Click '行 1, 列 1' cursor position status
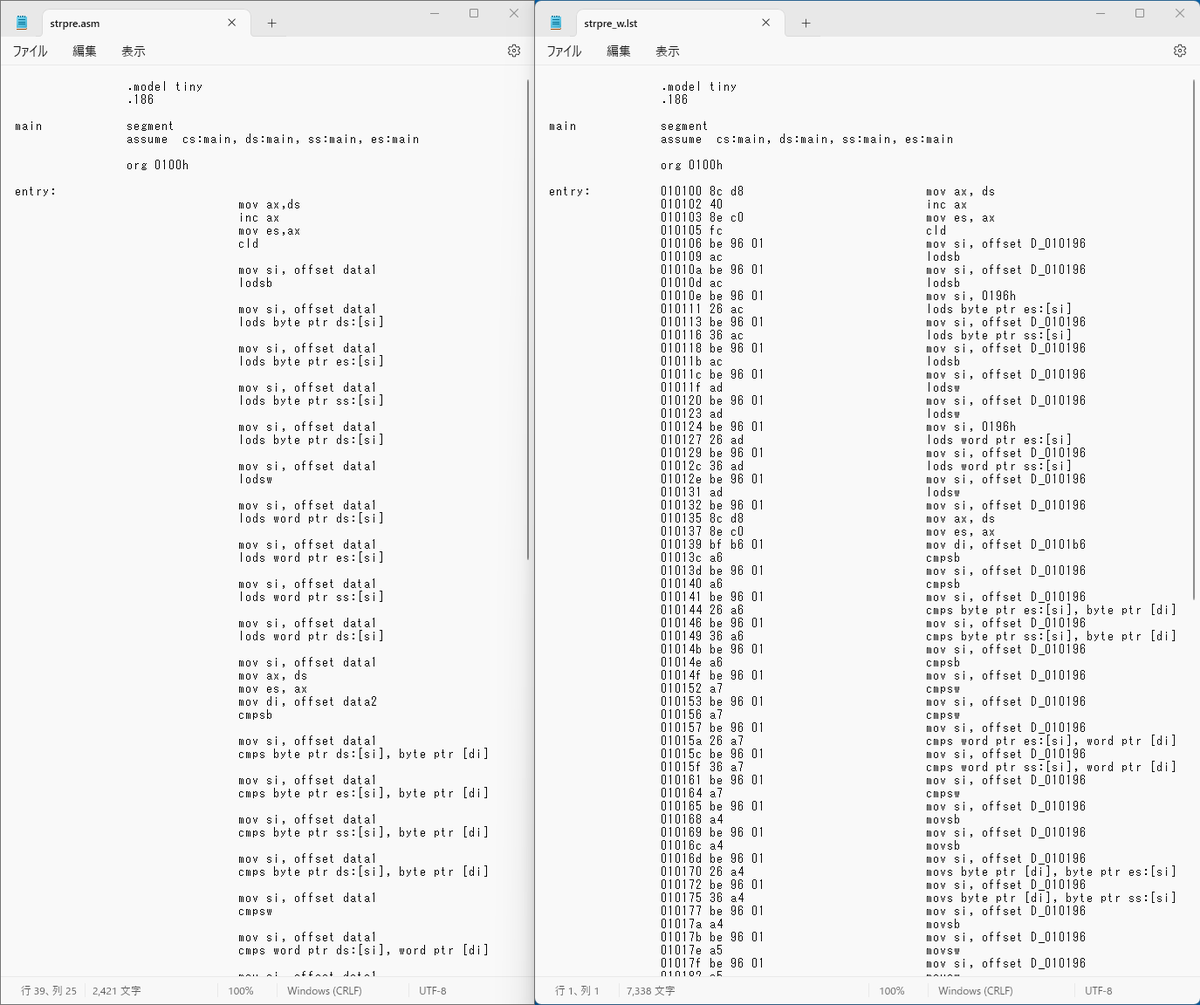 click(x=578, y=990)
